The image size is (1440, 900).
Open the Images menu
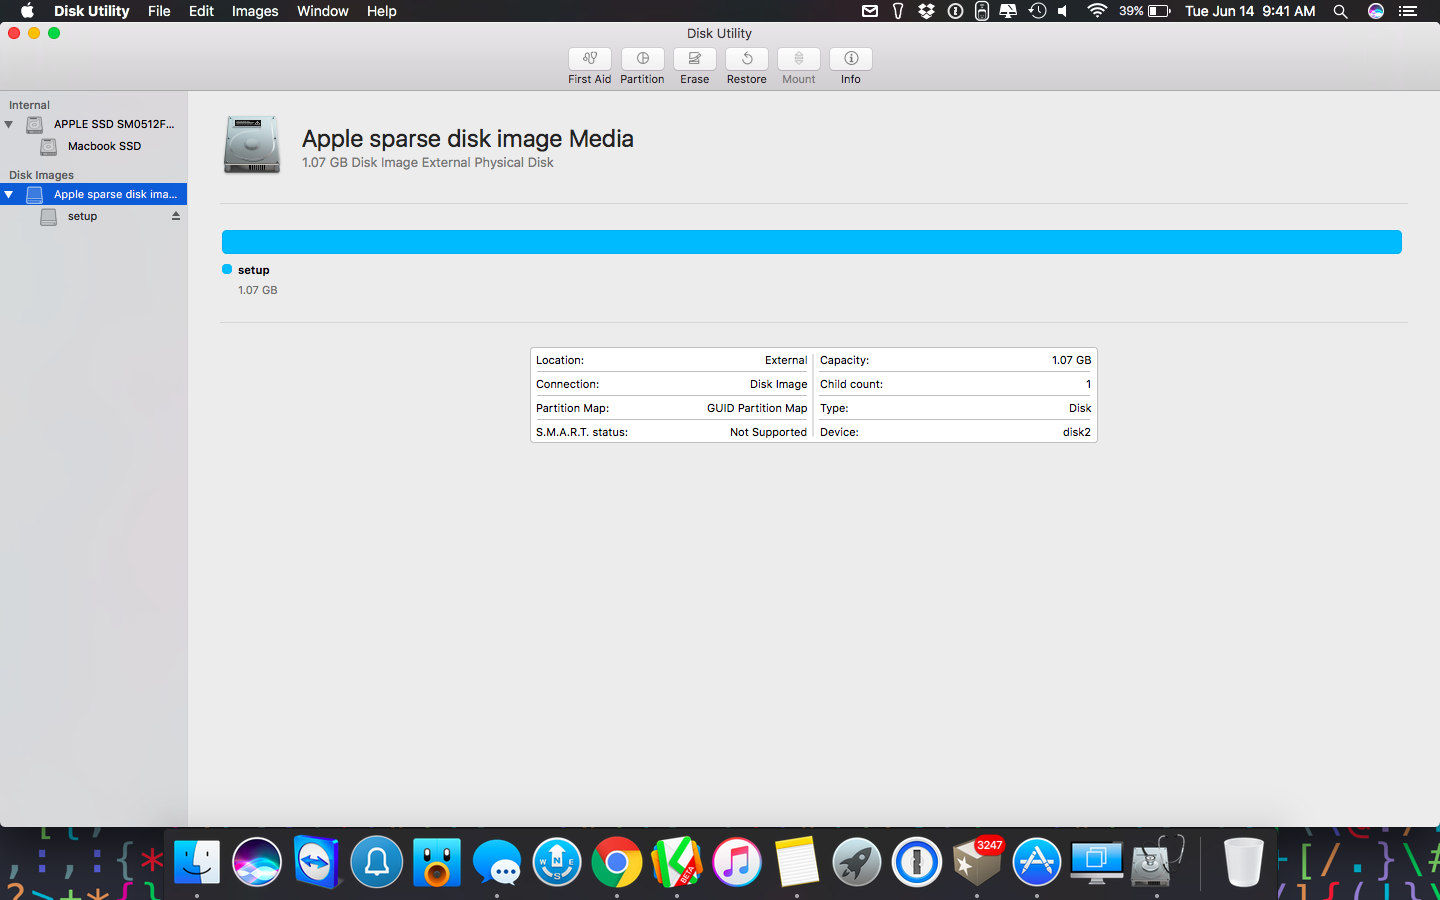[255, 11]
